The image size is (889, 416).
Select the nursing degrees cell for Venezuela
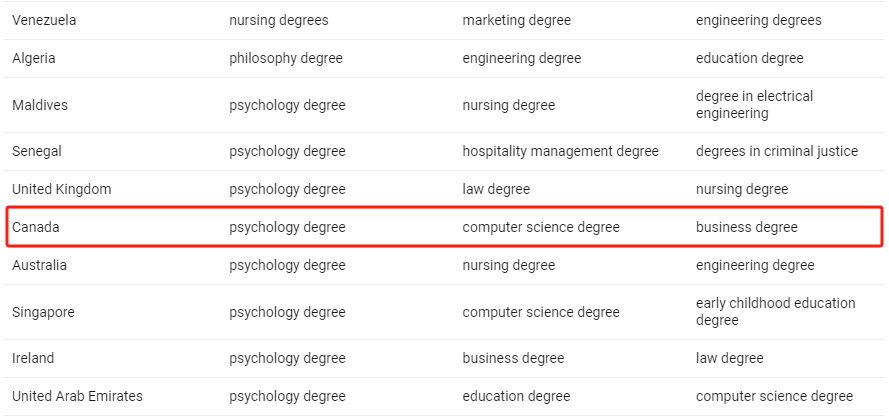pyautogui.click(x=279, y=20)
